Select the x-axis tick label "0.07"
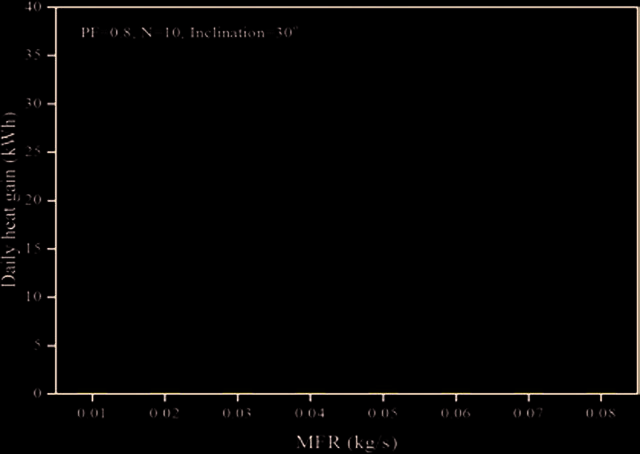The width and height of the screenshot is (640, 454). [528, 414]
